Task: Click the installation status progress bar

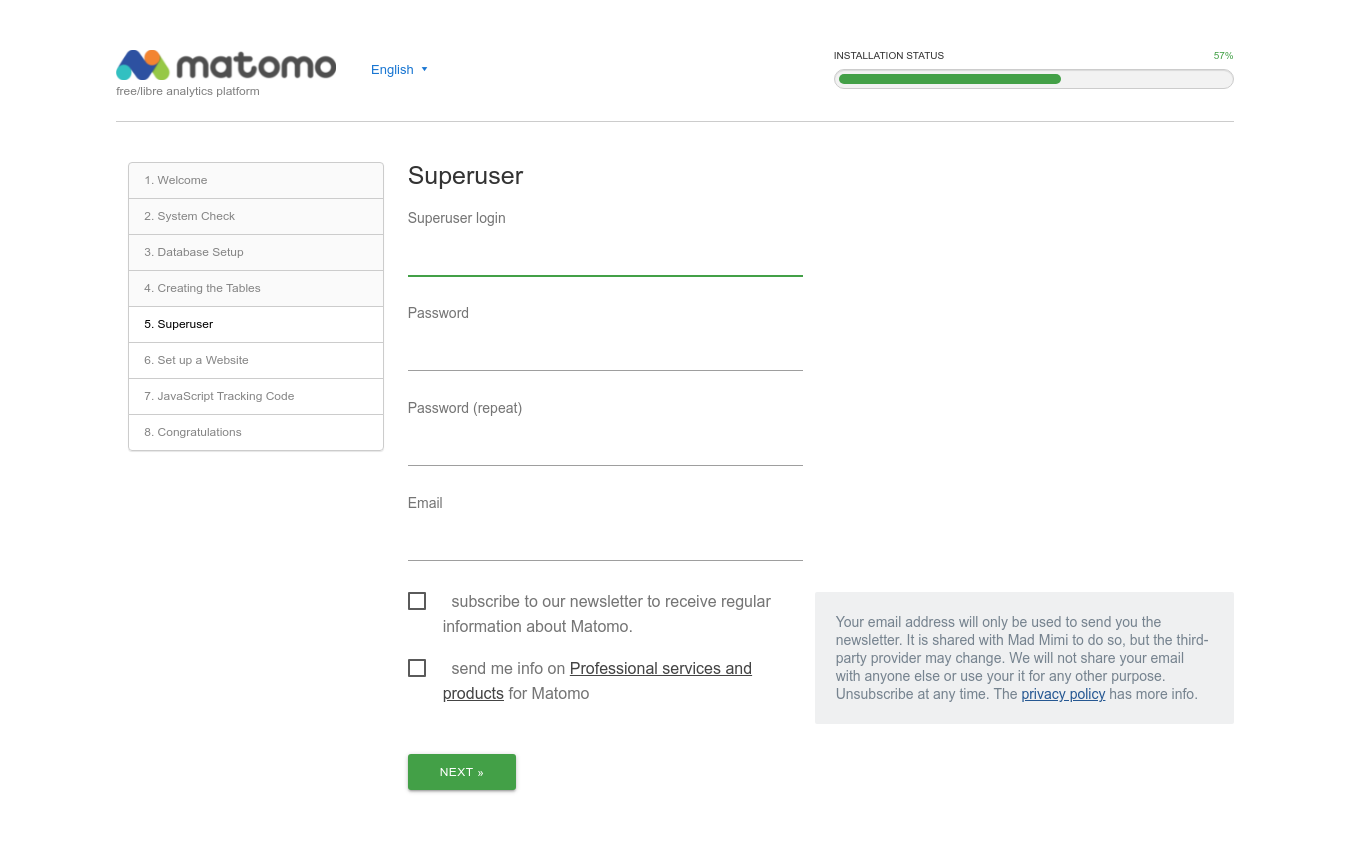Action: [x=1033, y=79]
